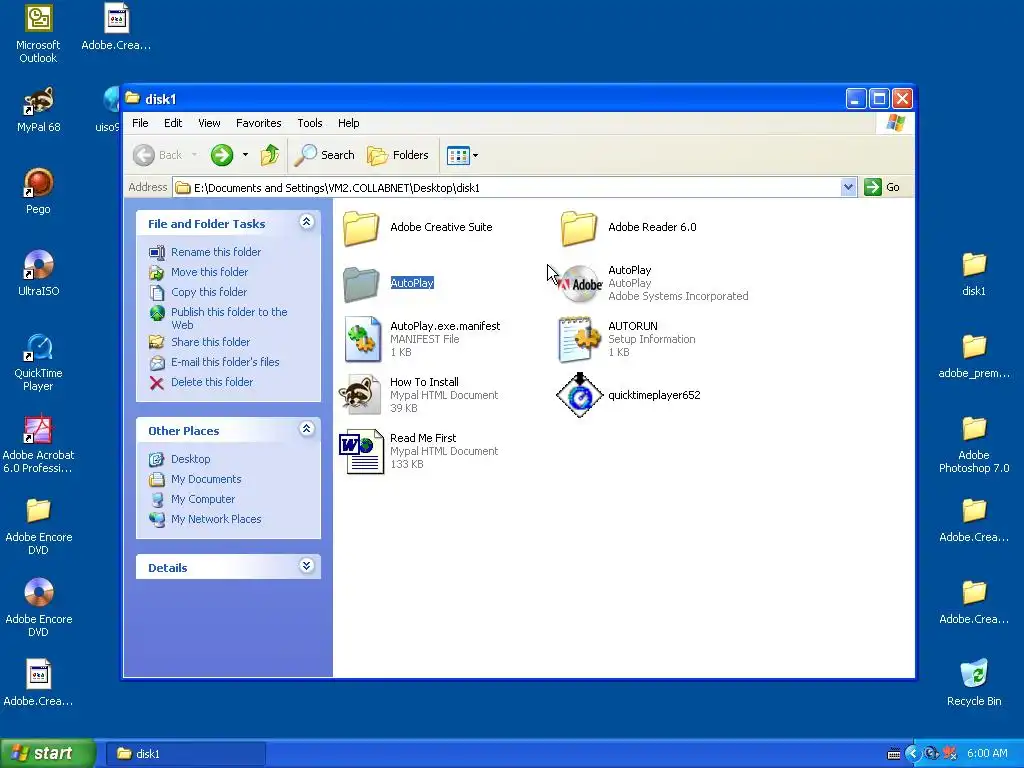This screenshot has width=1024, height=768.
Task: Click Copy this folder link
Action: 209,292
